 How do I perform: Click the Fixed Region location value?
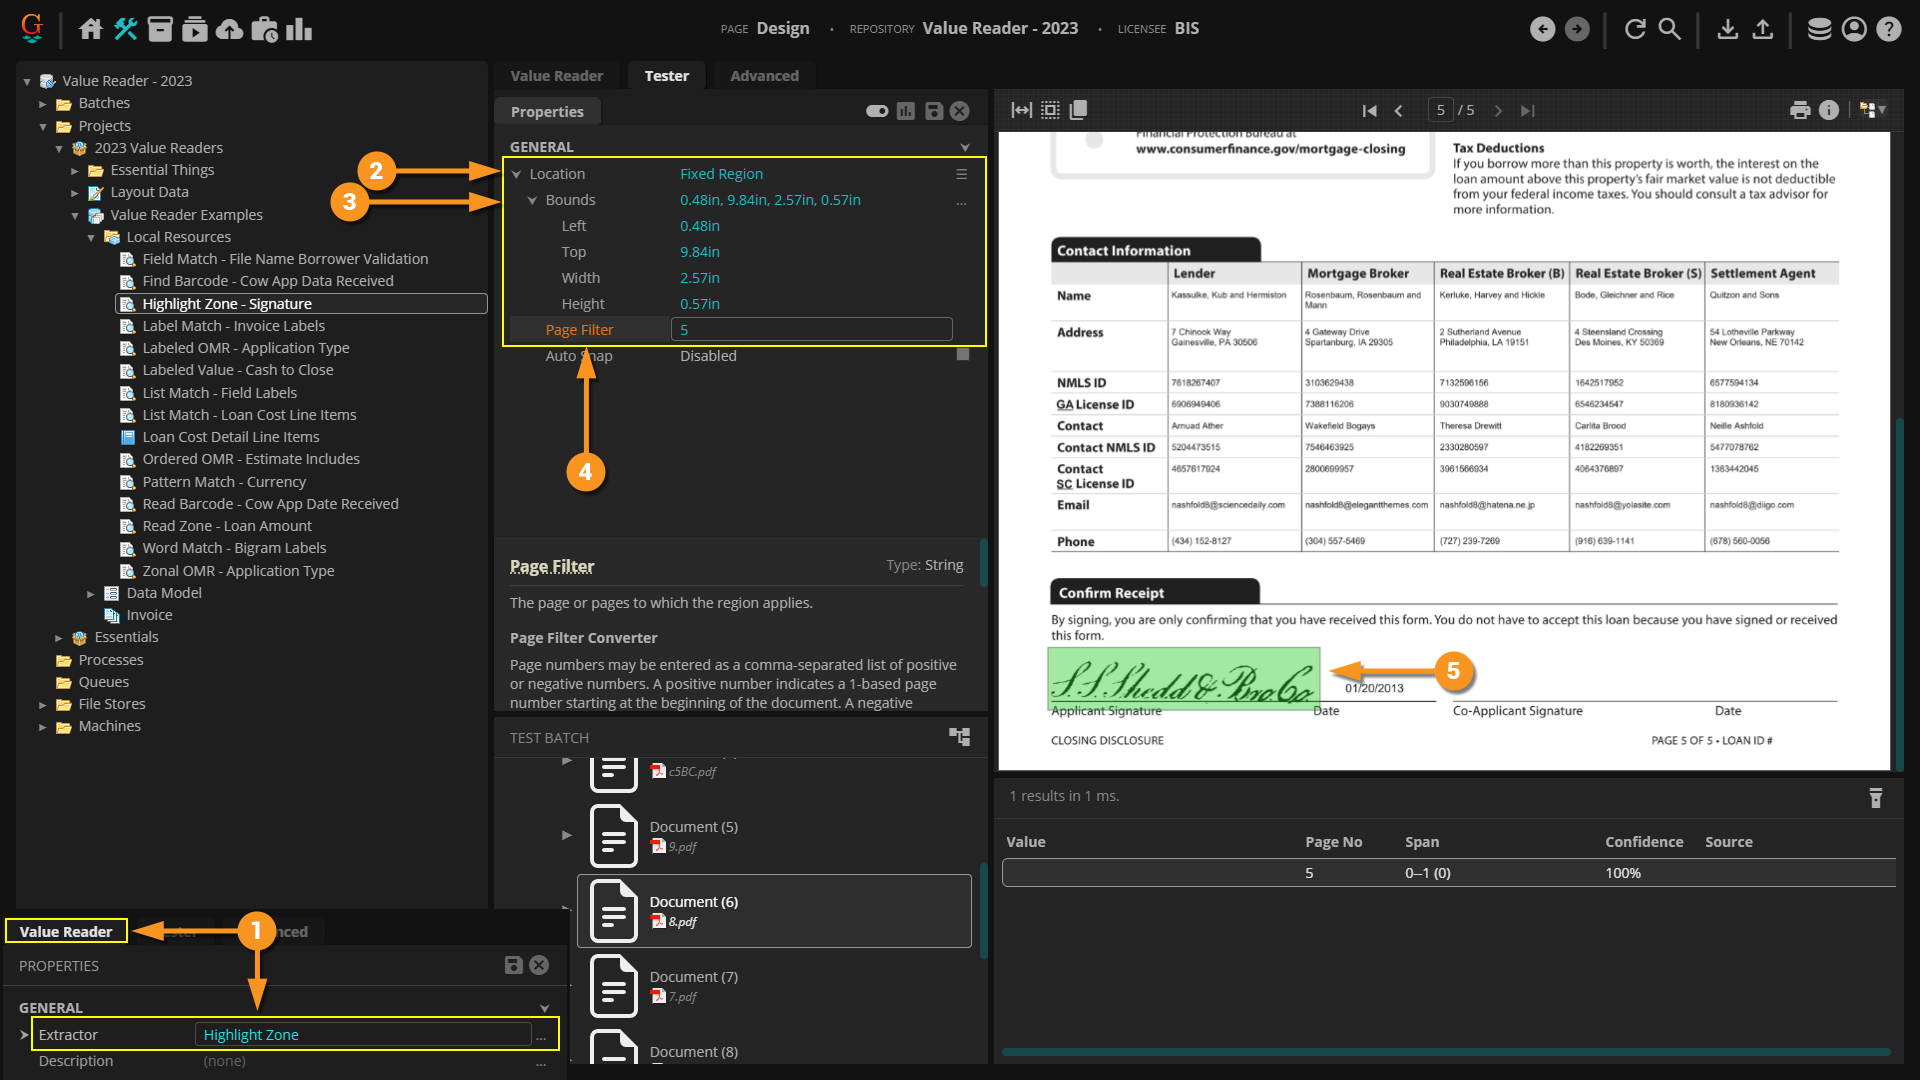click(721, 174)
